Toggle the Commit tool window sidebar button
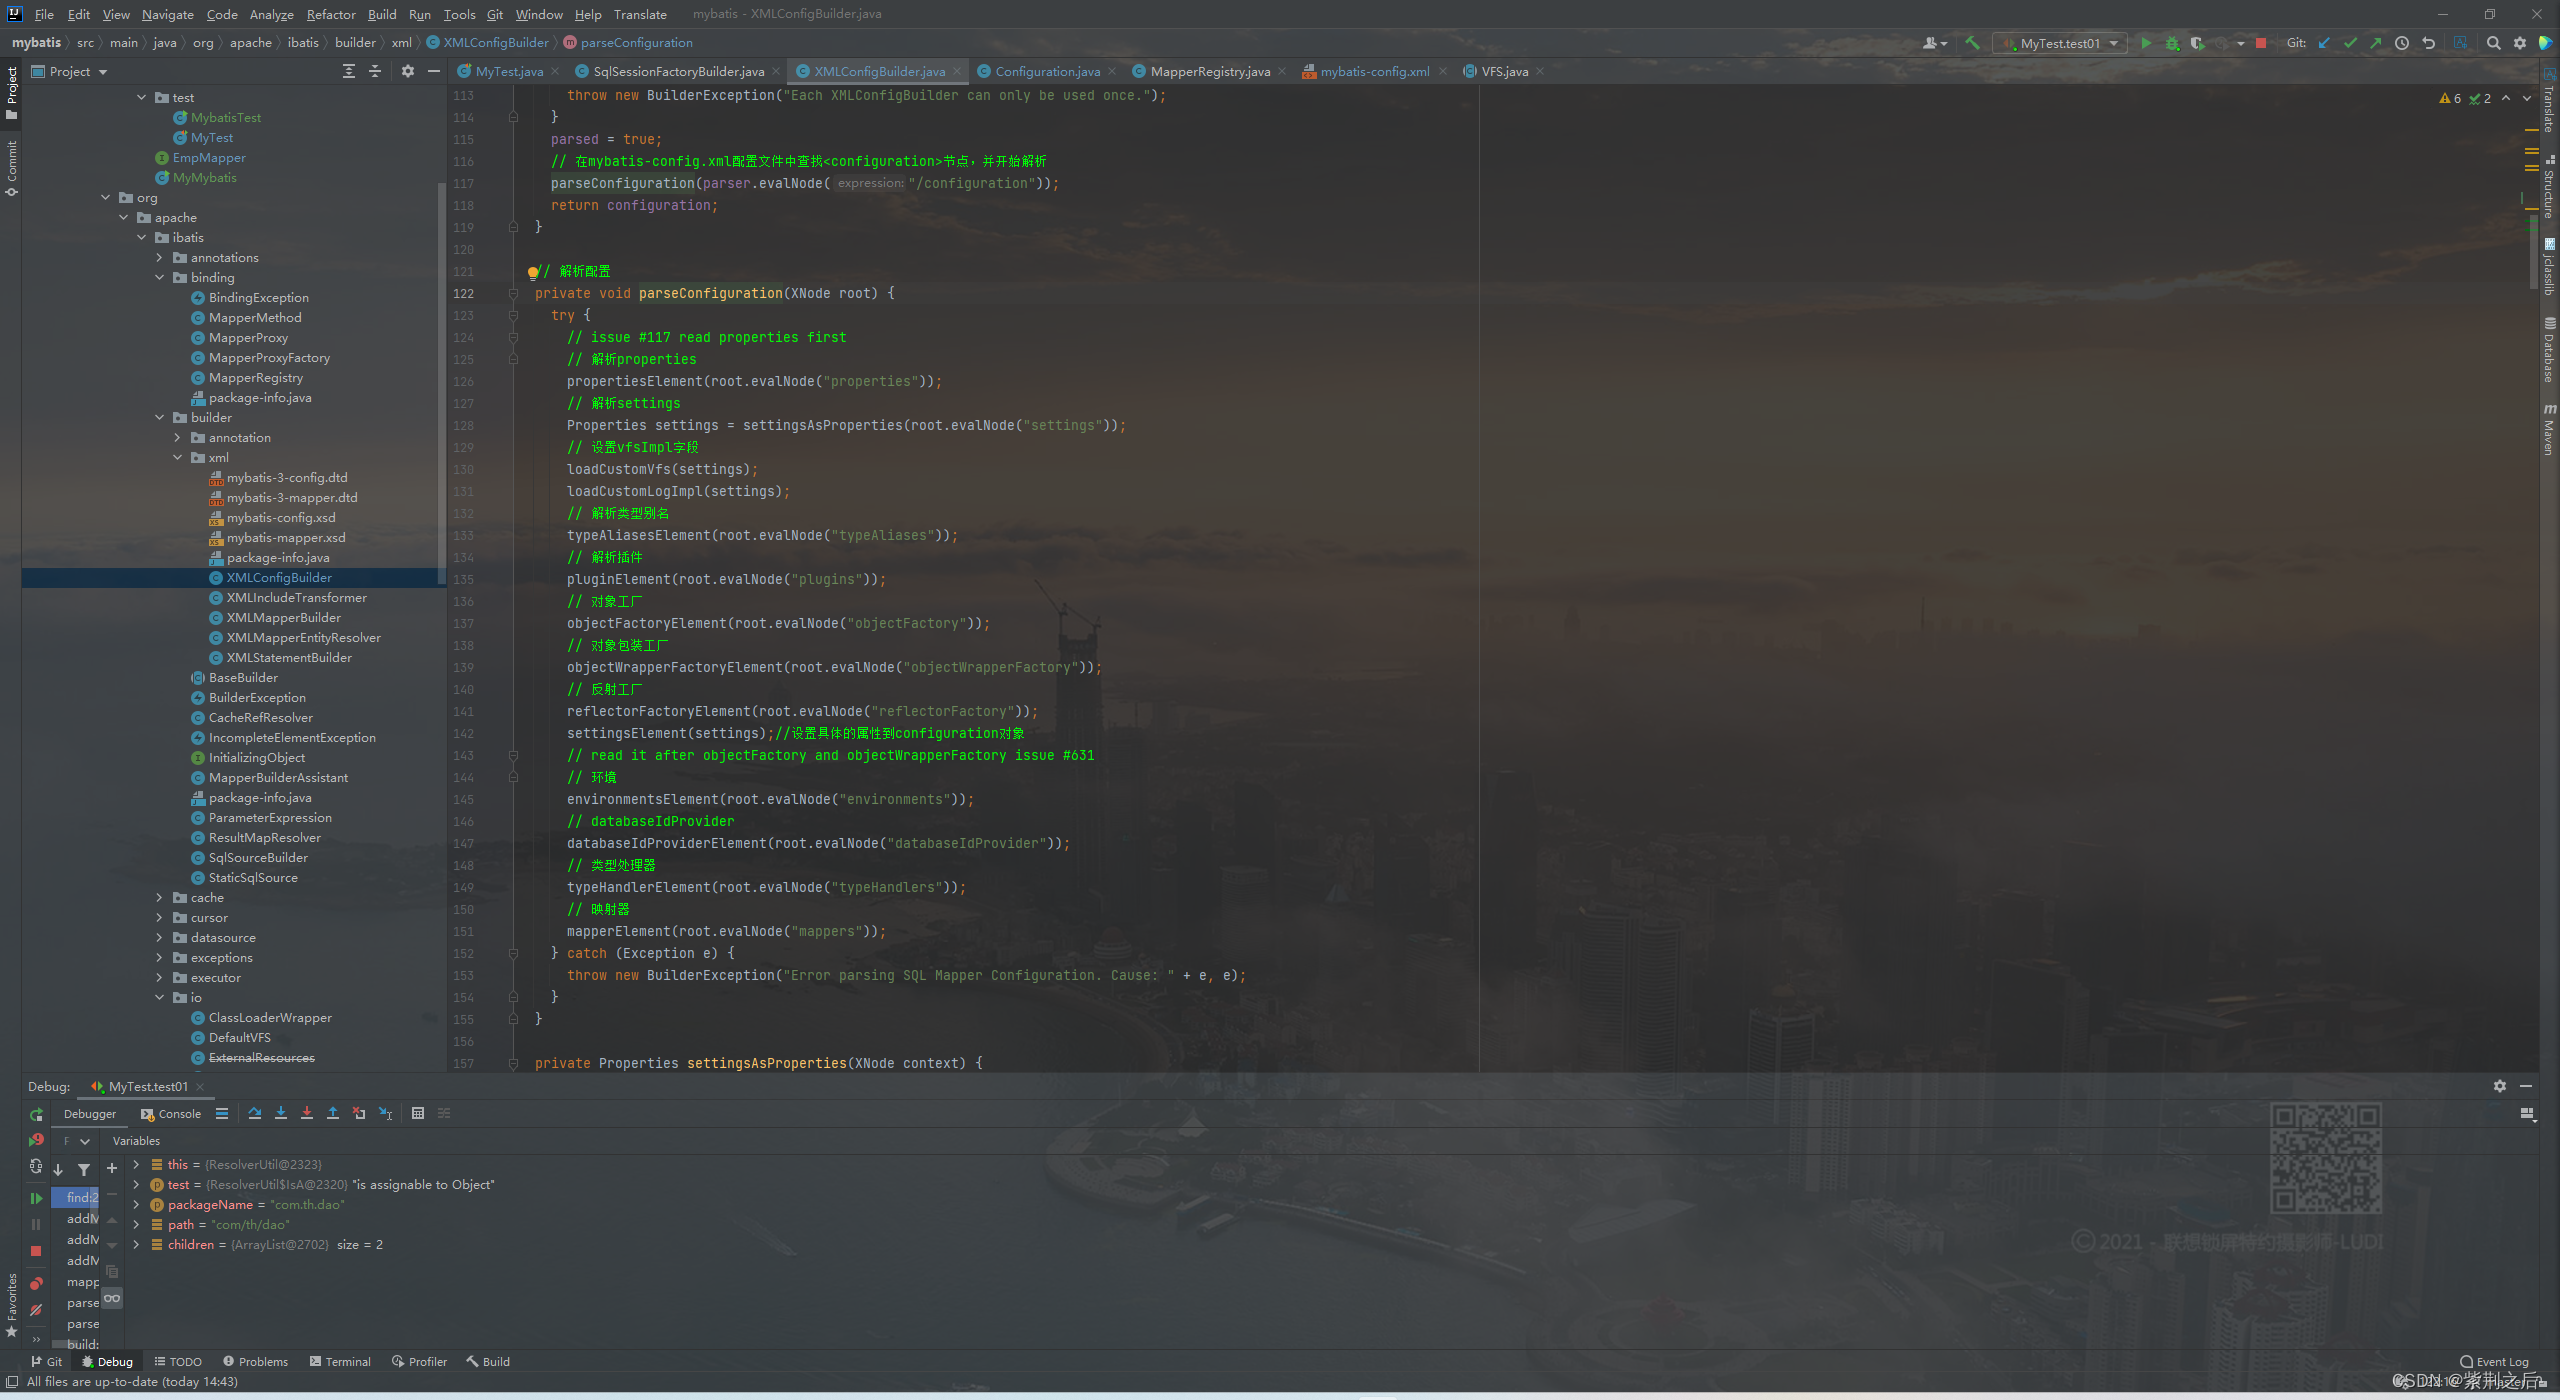 12,168
